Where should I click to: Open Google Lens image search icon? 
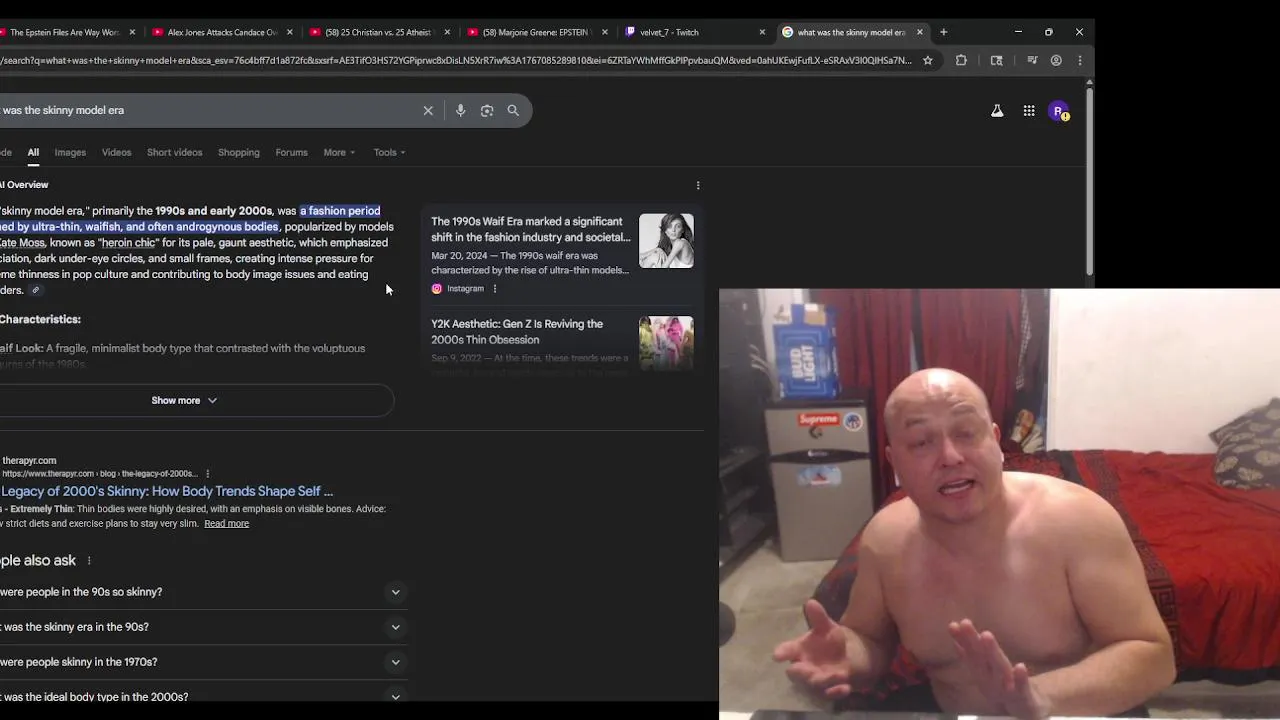point(487,111)
